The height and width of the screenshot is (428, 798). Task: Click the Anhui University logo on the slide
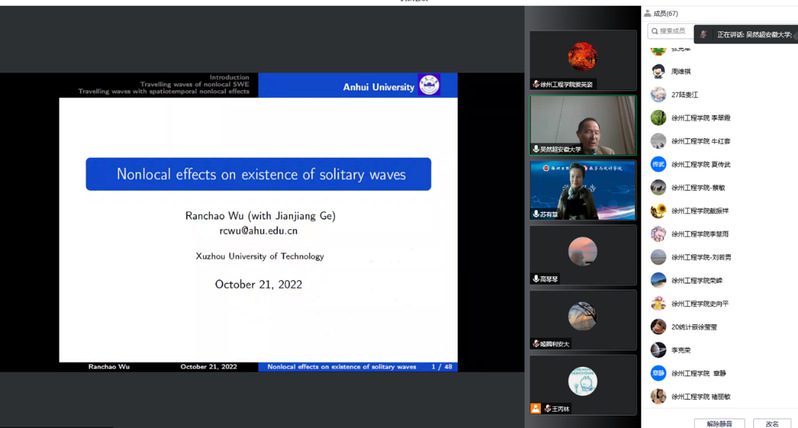coord(429,85)
